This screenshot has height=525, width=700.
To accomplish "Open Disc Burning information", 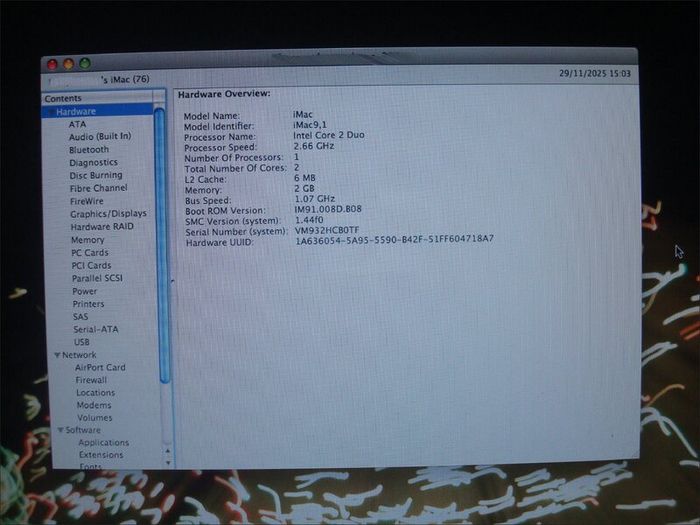I will (x=96, y=175).
